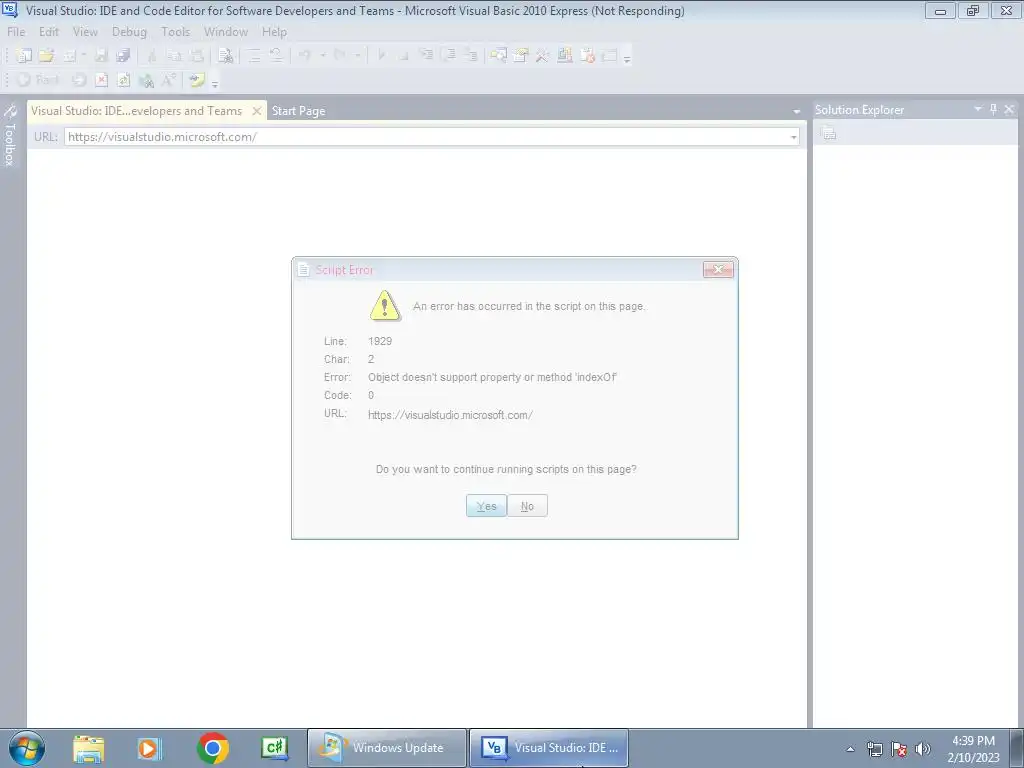Expand the Undo history dropdown arrow
Image resolution: width=1024 pixels, height=768 pixels.
(323, 56)
